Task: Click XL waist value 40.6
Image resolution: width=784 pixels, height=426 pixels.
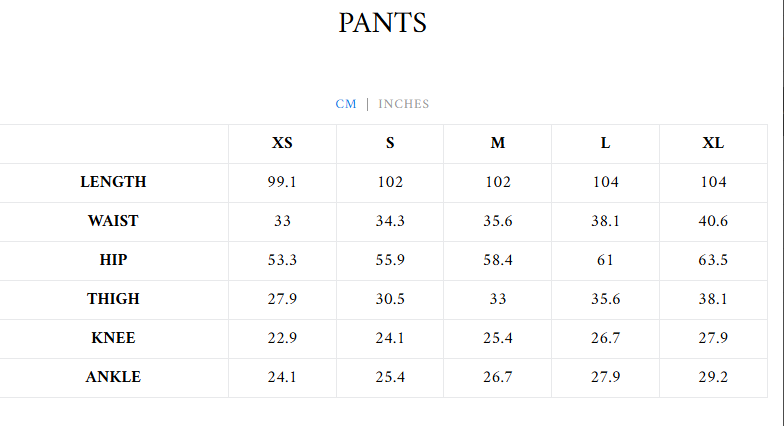Action: 712,221
